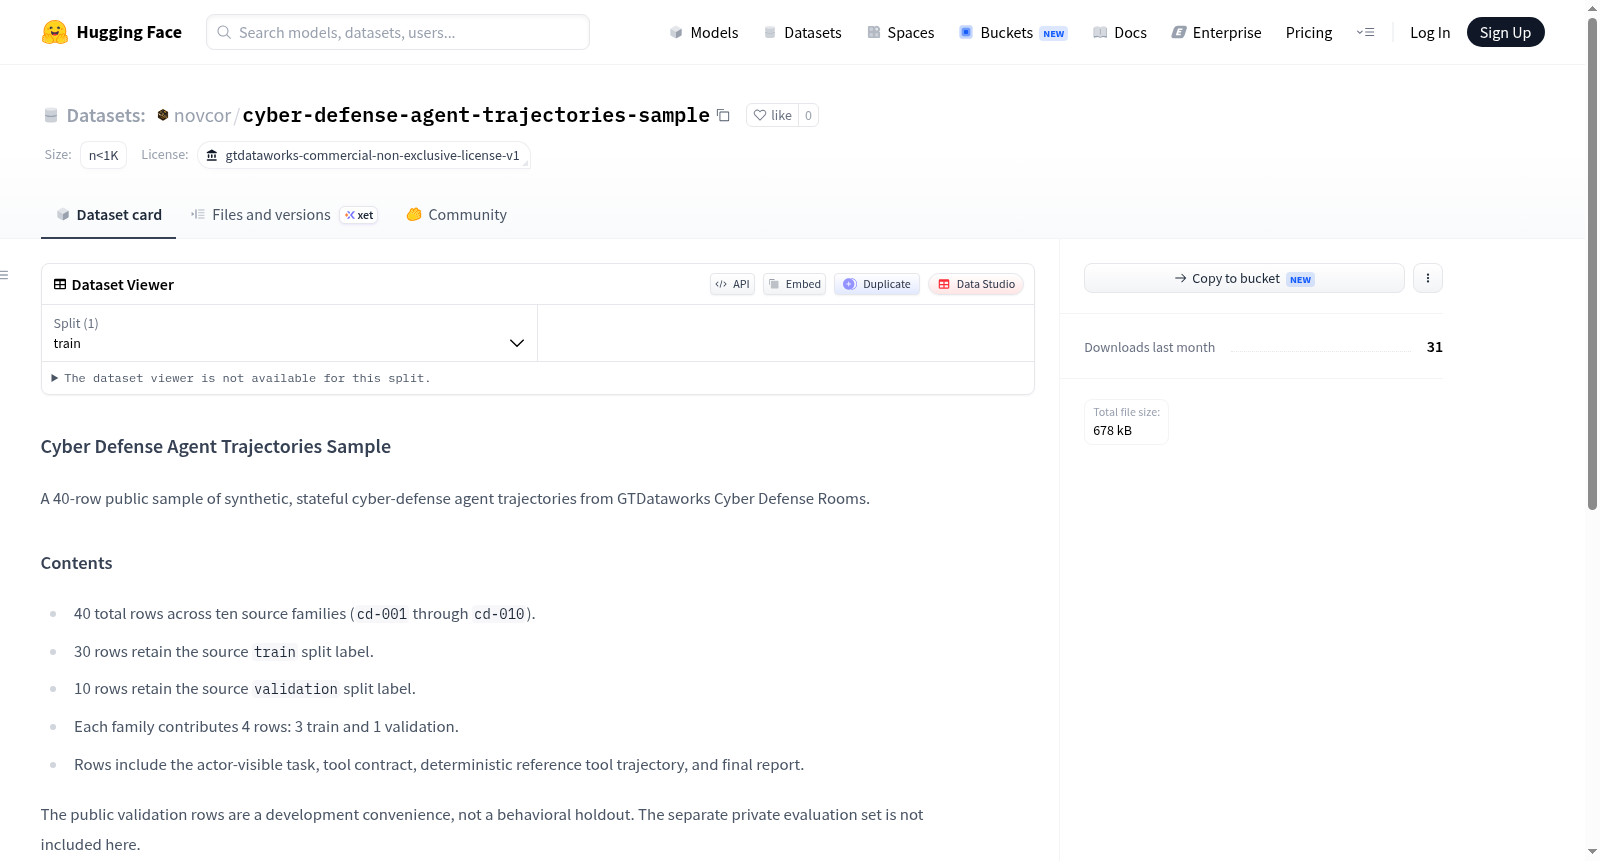1600x861 pixels.
Task: Click the Hugging Face logo icon
Action: [55, 32]
